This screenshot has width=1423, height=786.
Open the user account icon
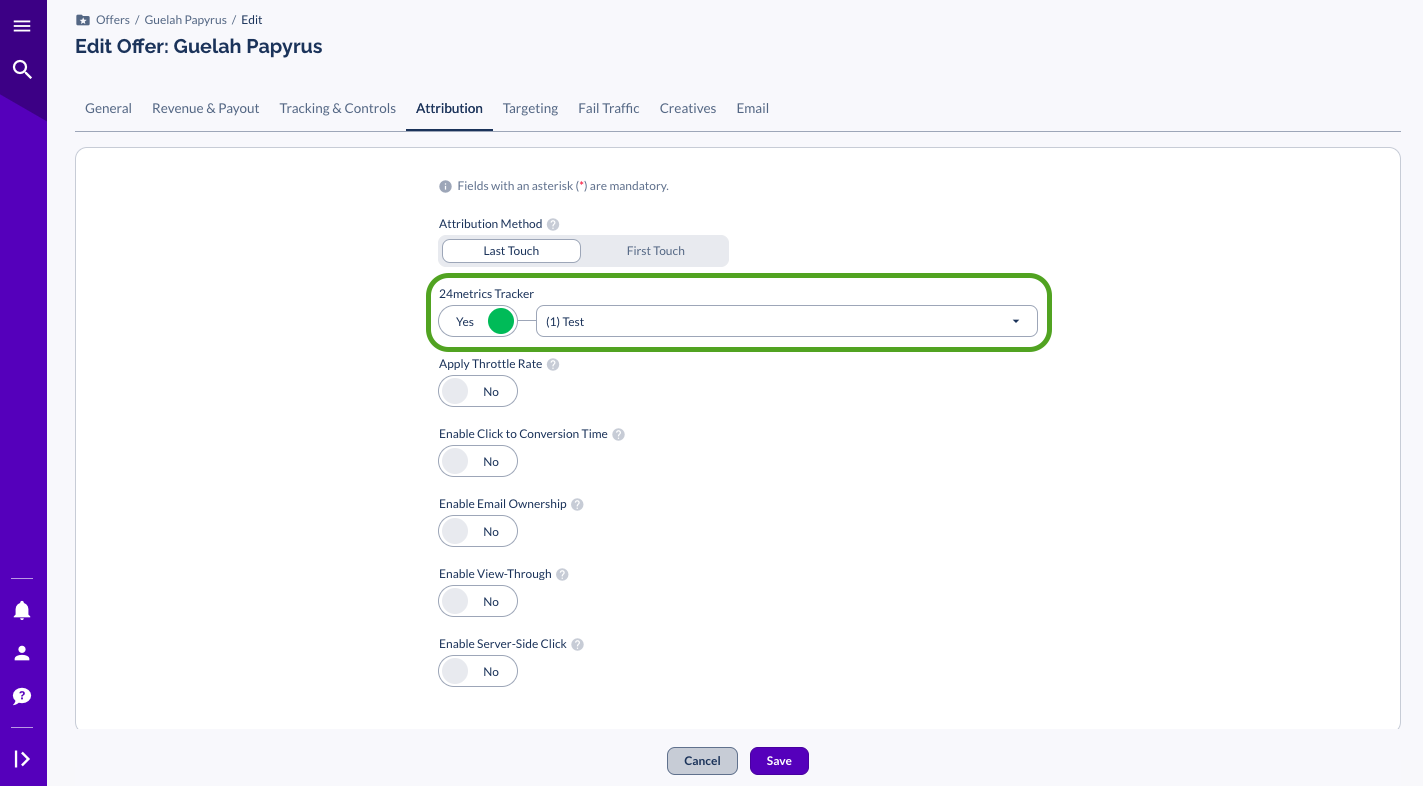point(22,653)
